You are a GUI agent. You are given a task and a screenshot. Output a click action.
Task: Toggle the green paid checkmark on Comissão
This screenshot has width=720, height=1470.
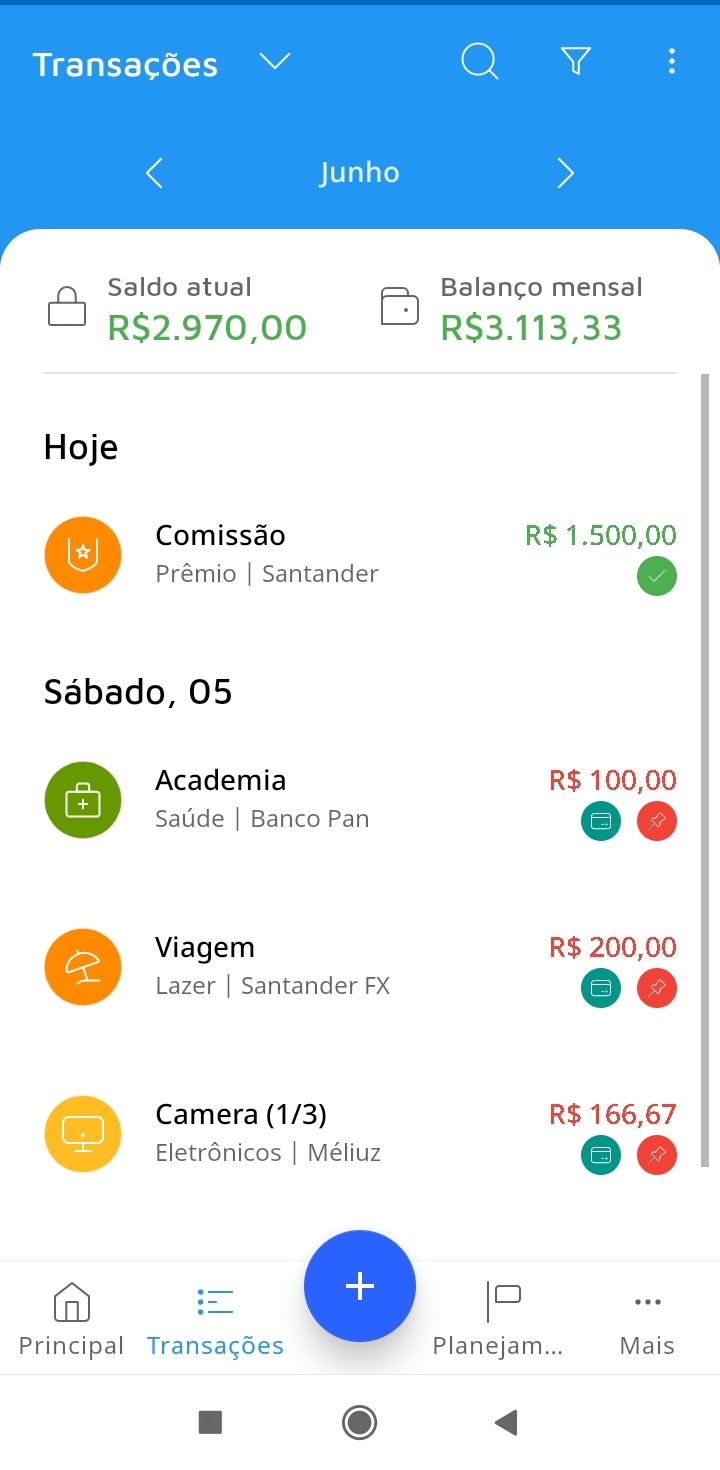coord(657,576)
